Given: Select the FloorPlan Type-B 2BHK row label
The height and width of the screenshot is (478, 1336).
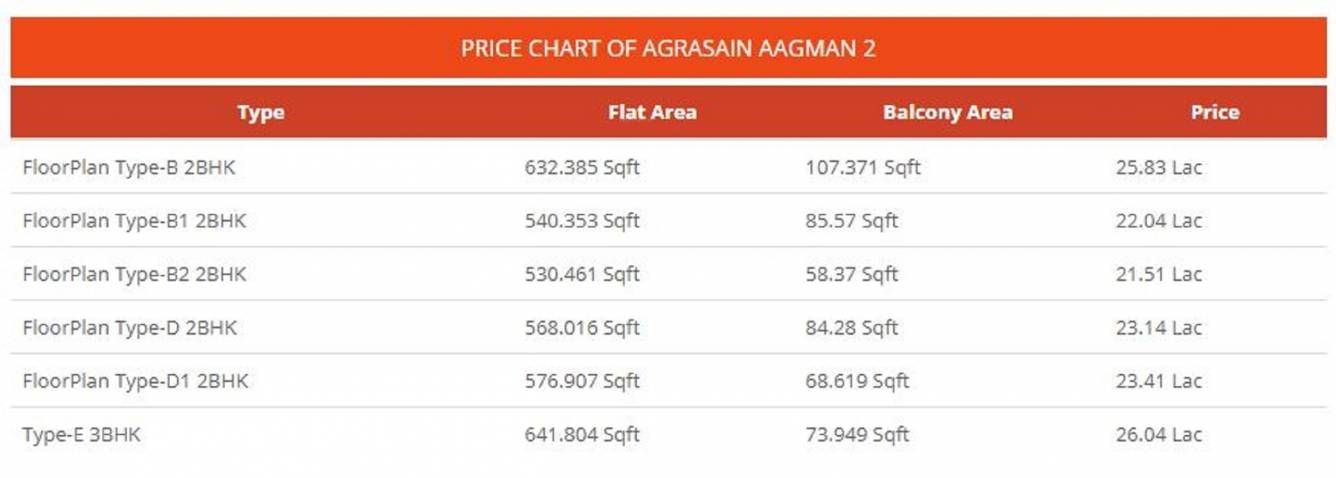Looking at the screenshot, I should (x=129, y=168).
